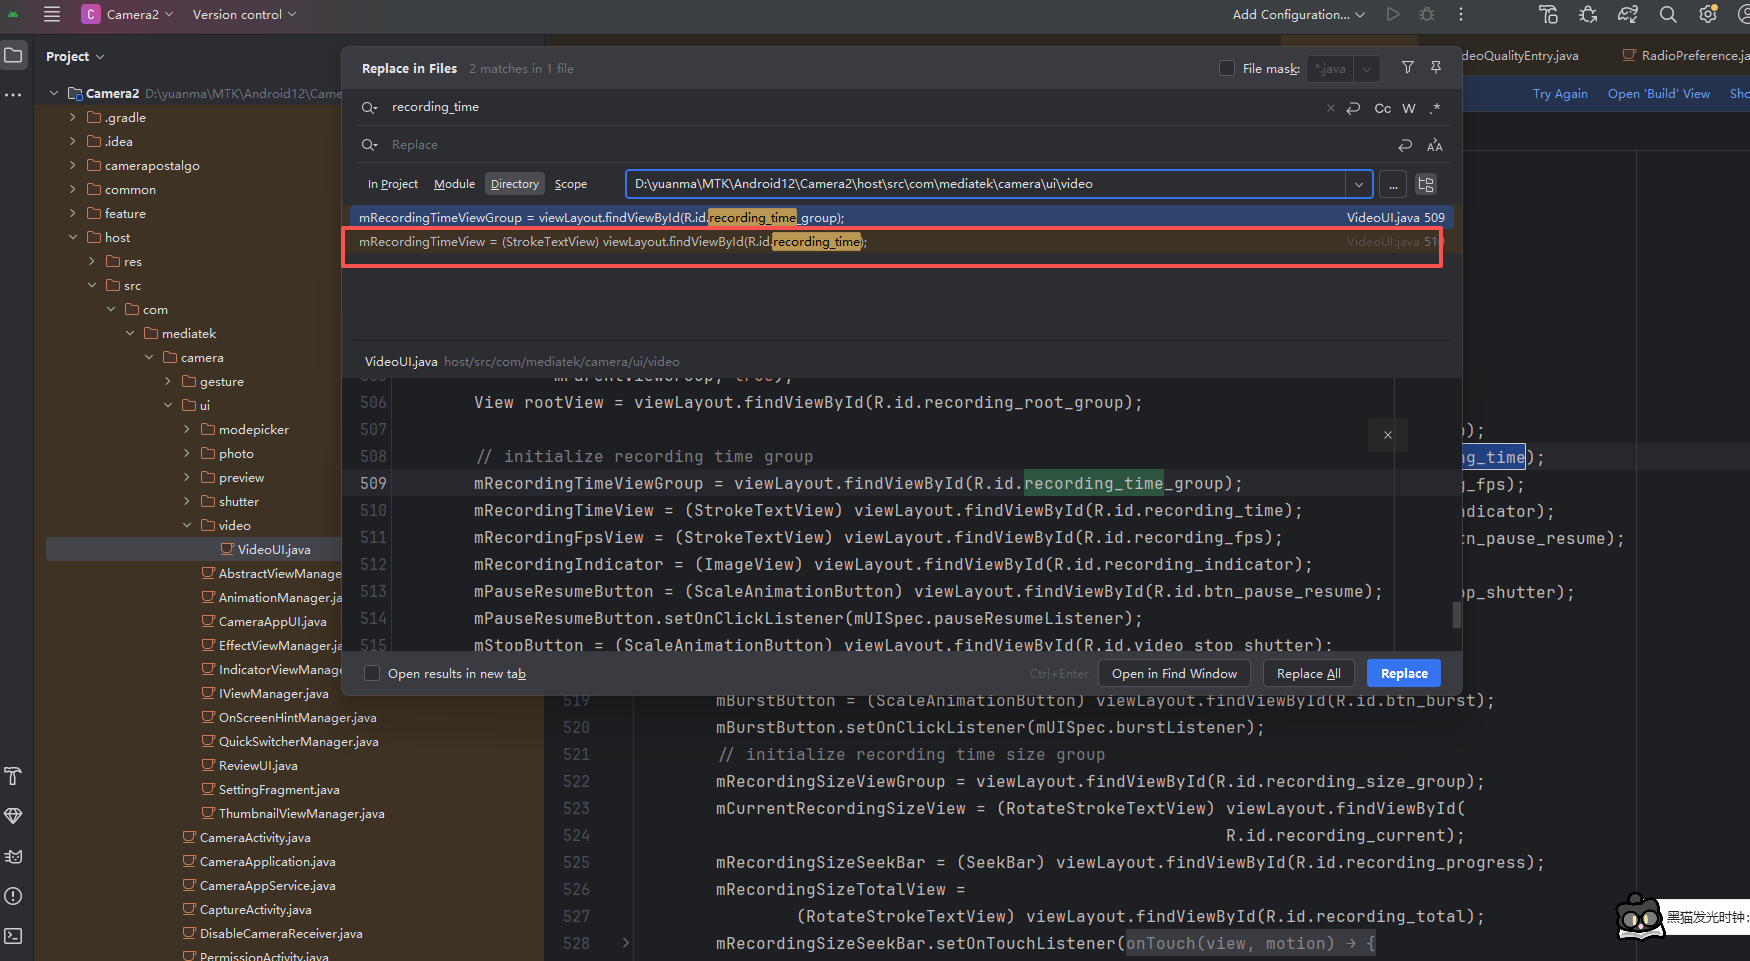Enable the File mask checkbox
The image size is (1750, 961).
click(x=1227, y=68)
